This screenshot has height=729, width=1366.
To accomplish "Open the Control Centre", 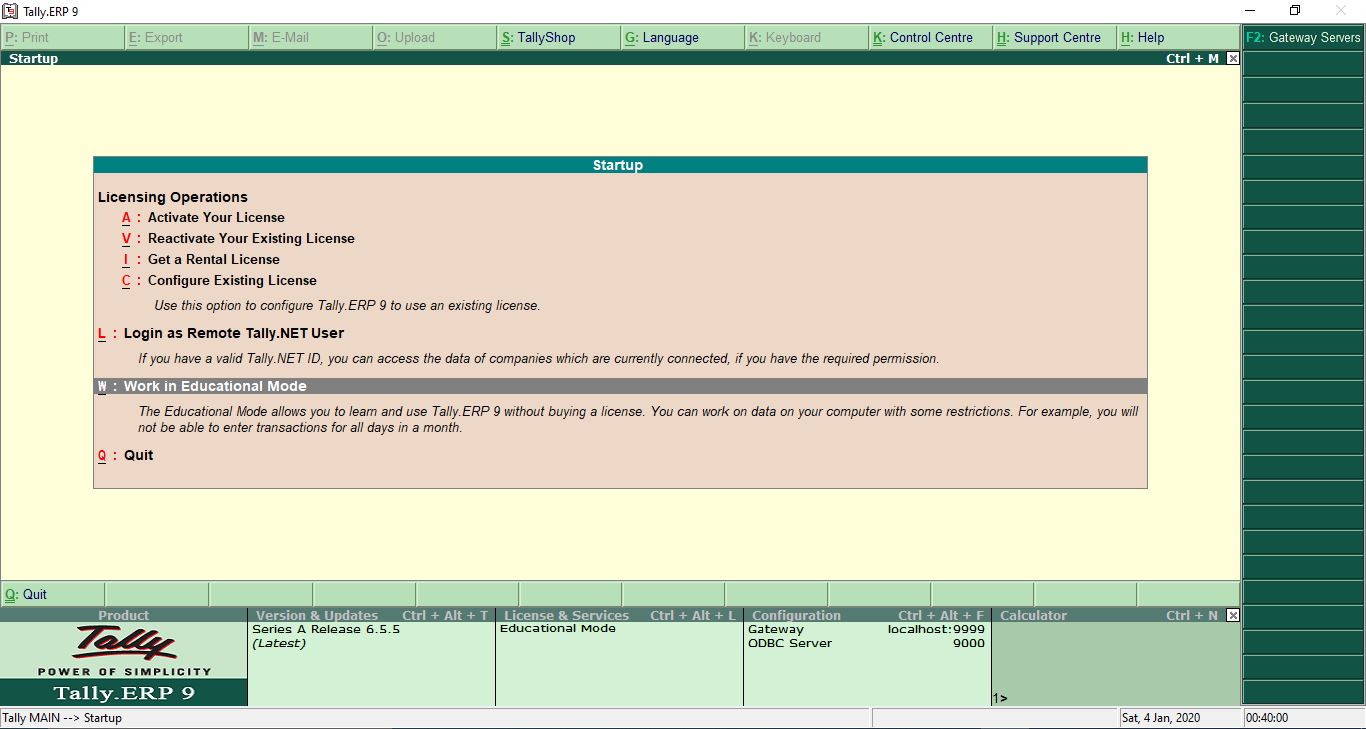I will (930, 37).
